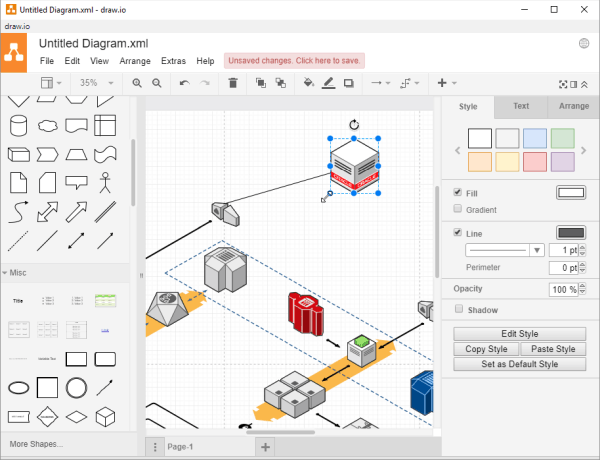Click the line color pencil icon
Screen dimensions: 600x460
tap(328, 83)
